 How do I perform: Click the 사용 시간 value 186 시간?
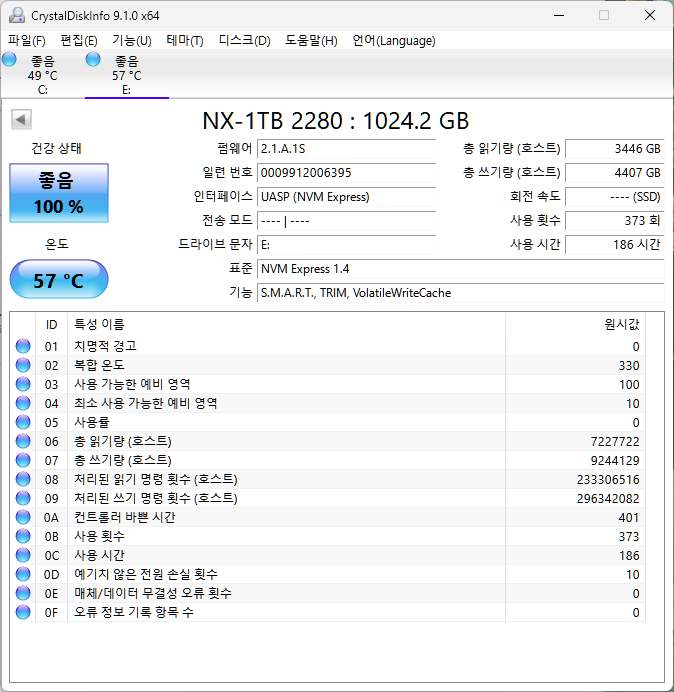(614, 244)
